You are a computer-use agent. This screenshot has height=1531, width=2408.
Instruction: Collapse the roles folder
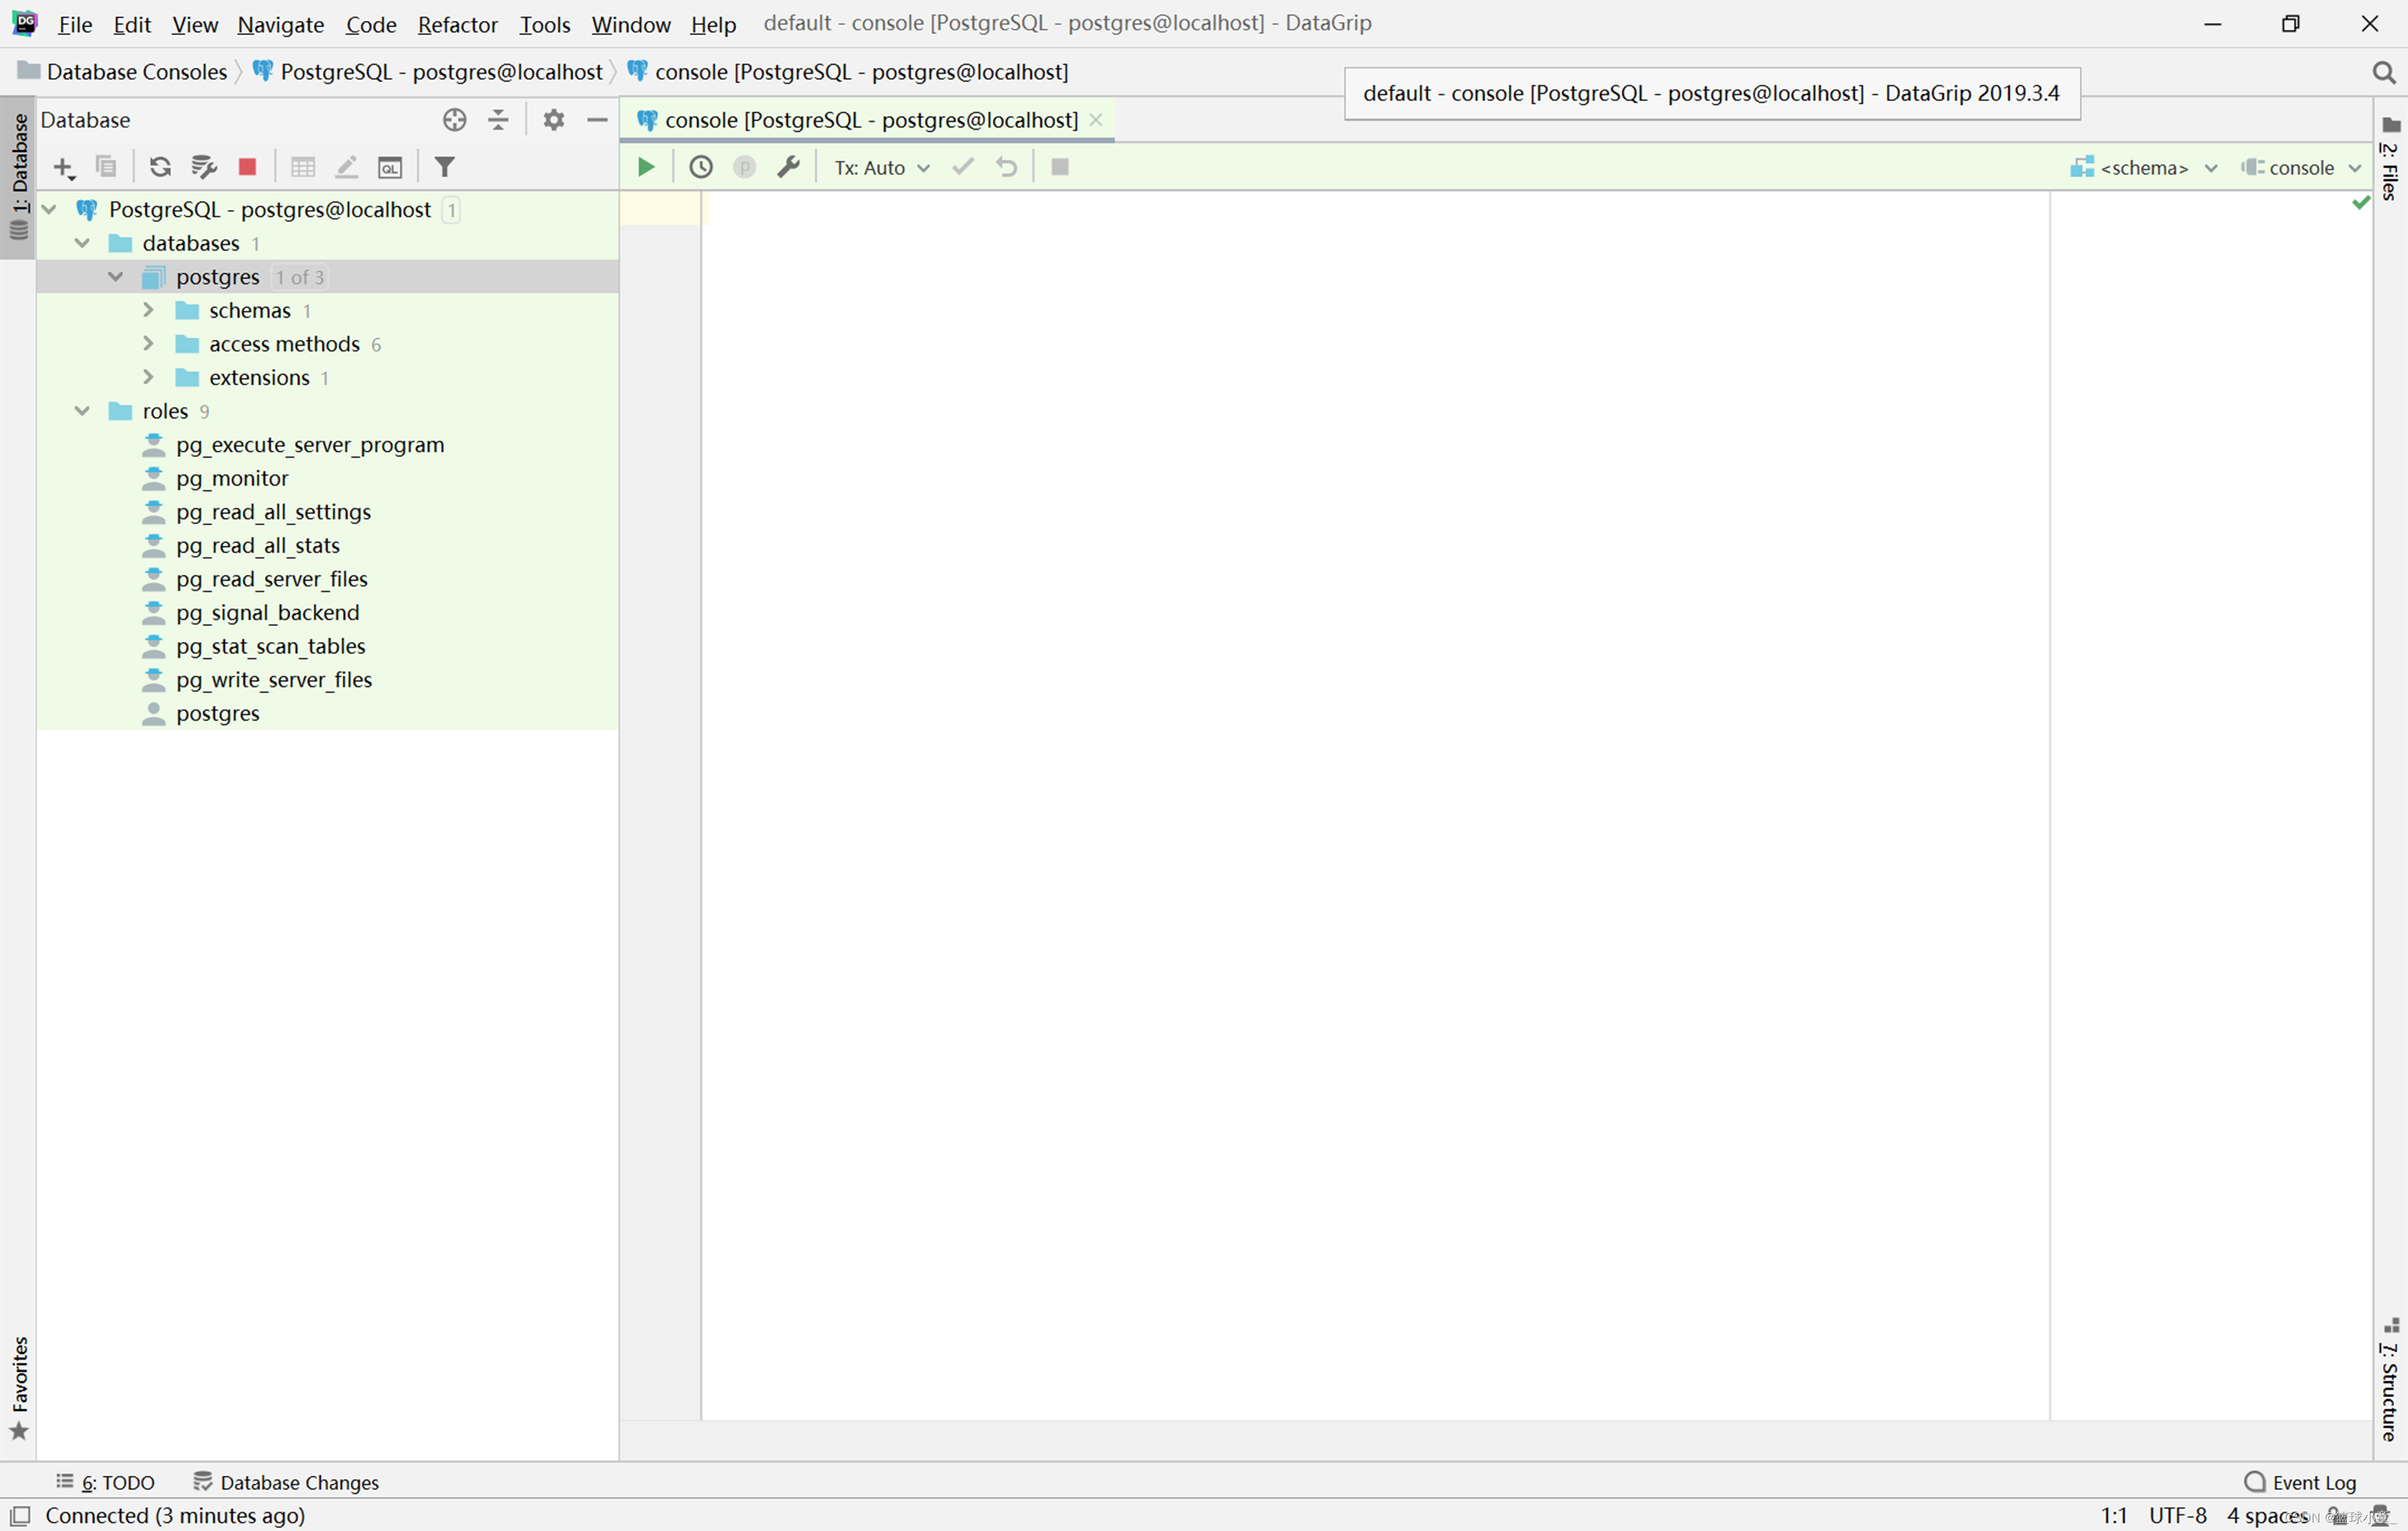(82, 411)
